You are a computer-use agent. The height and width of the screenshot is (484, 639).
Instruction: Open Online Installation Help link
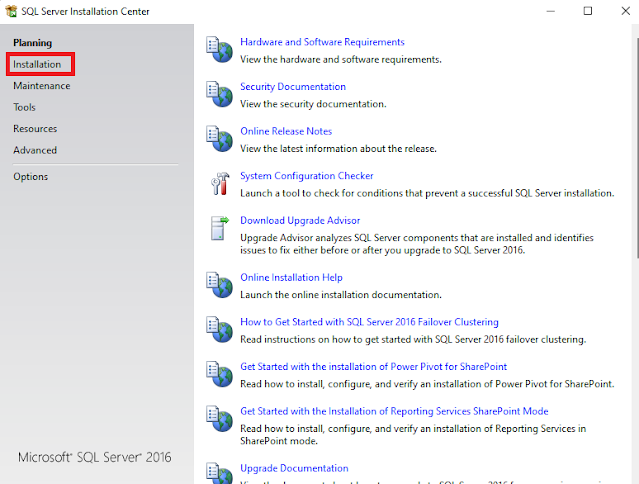[x=291, y=277]
